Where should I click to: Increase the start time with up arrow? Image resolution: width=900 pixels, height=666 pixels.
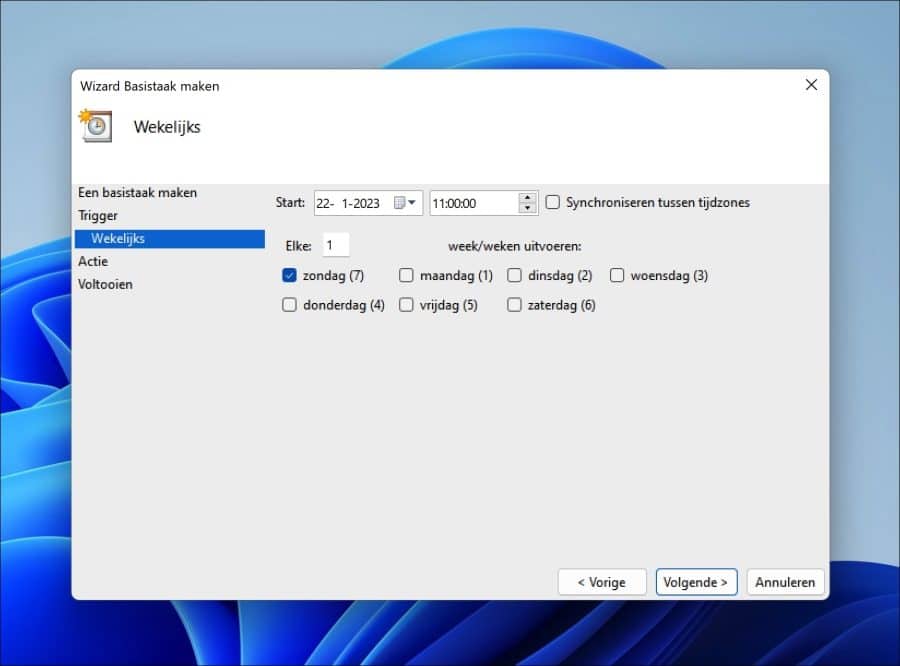(x=527, y=198)
